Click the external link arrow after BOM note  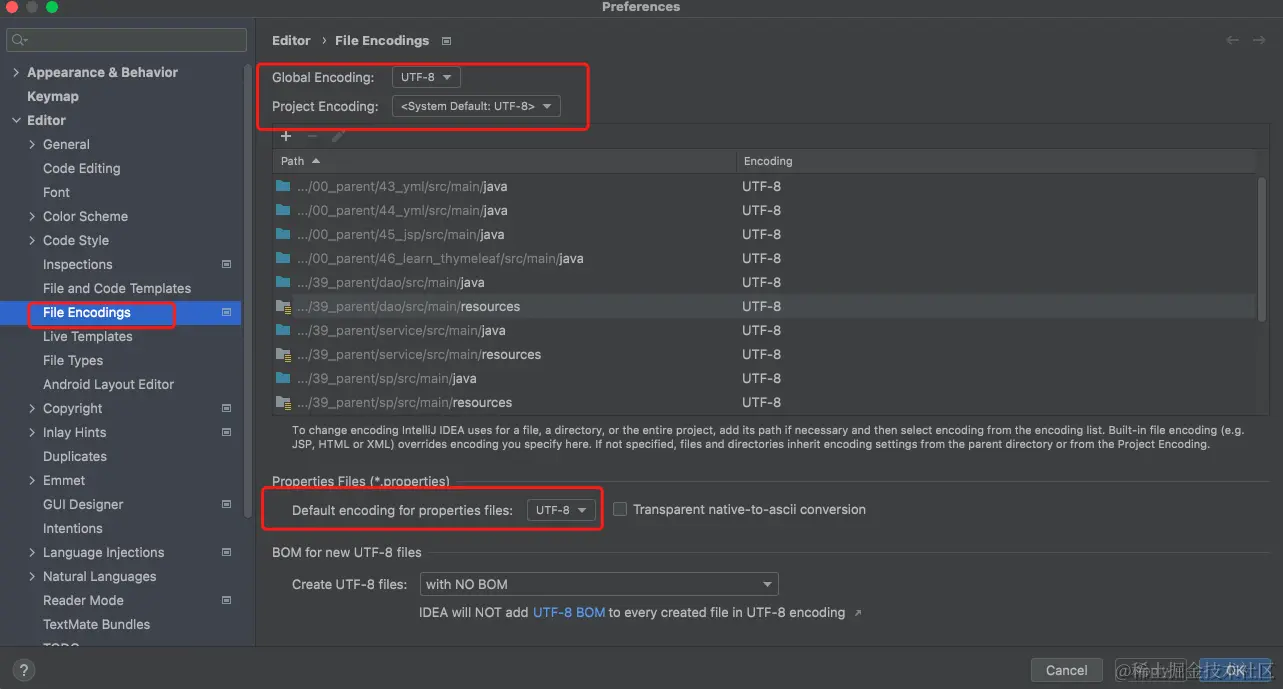[858, 613]
